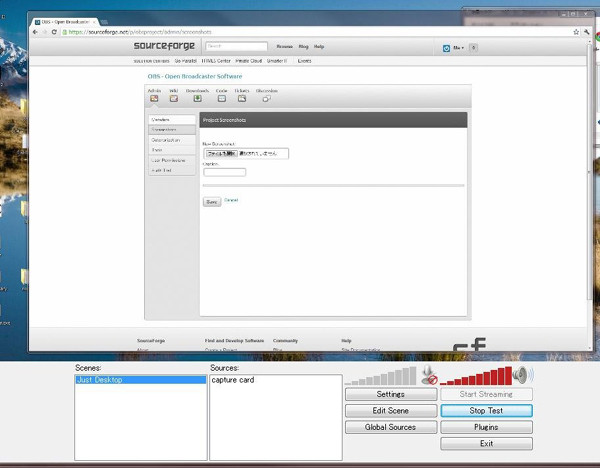Viewport: 600px width, 468px height.
Task: Open the Plugins dialog
Action: pyautogui.click(x=486, y=427)
